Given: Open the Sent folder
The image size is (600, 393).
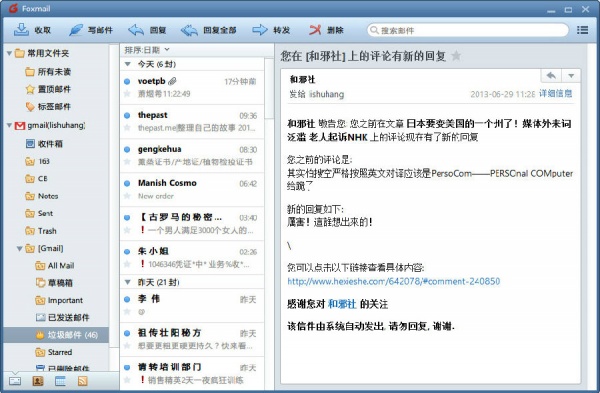Looking at the screenshot, I should (x=39, y=213).
